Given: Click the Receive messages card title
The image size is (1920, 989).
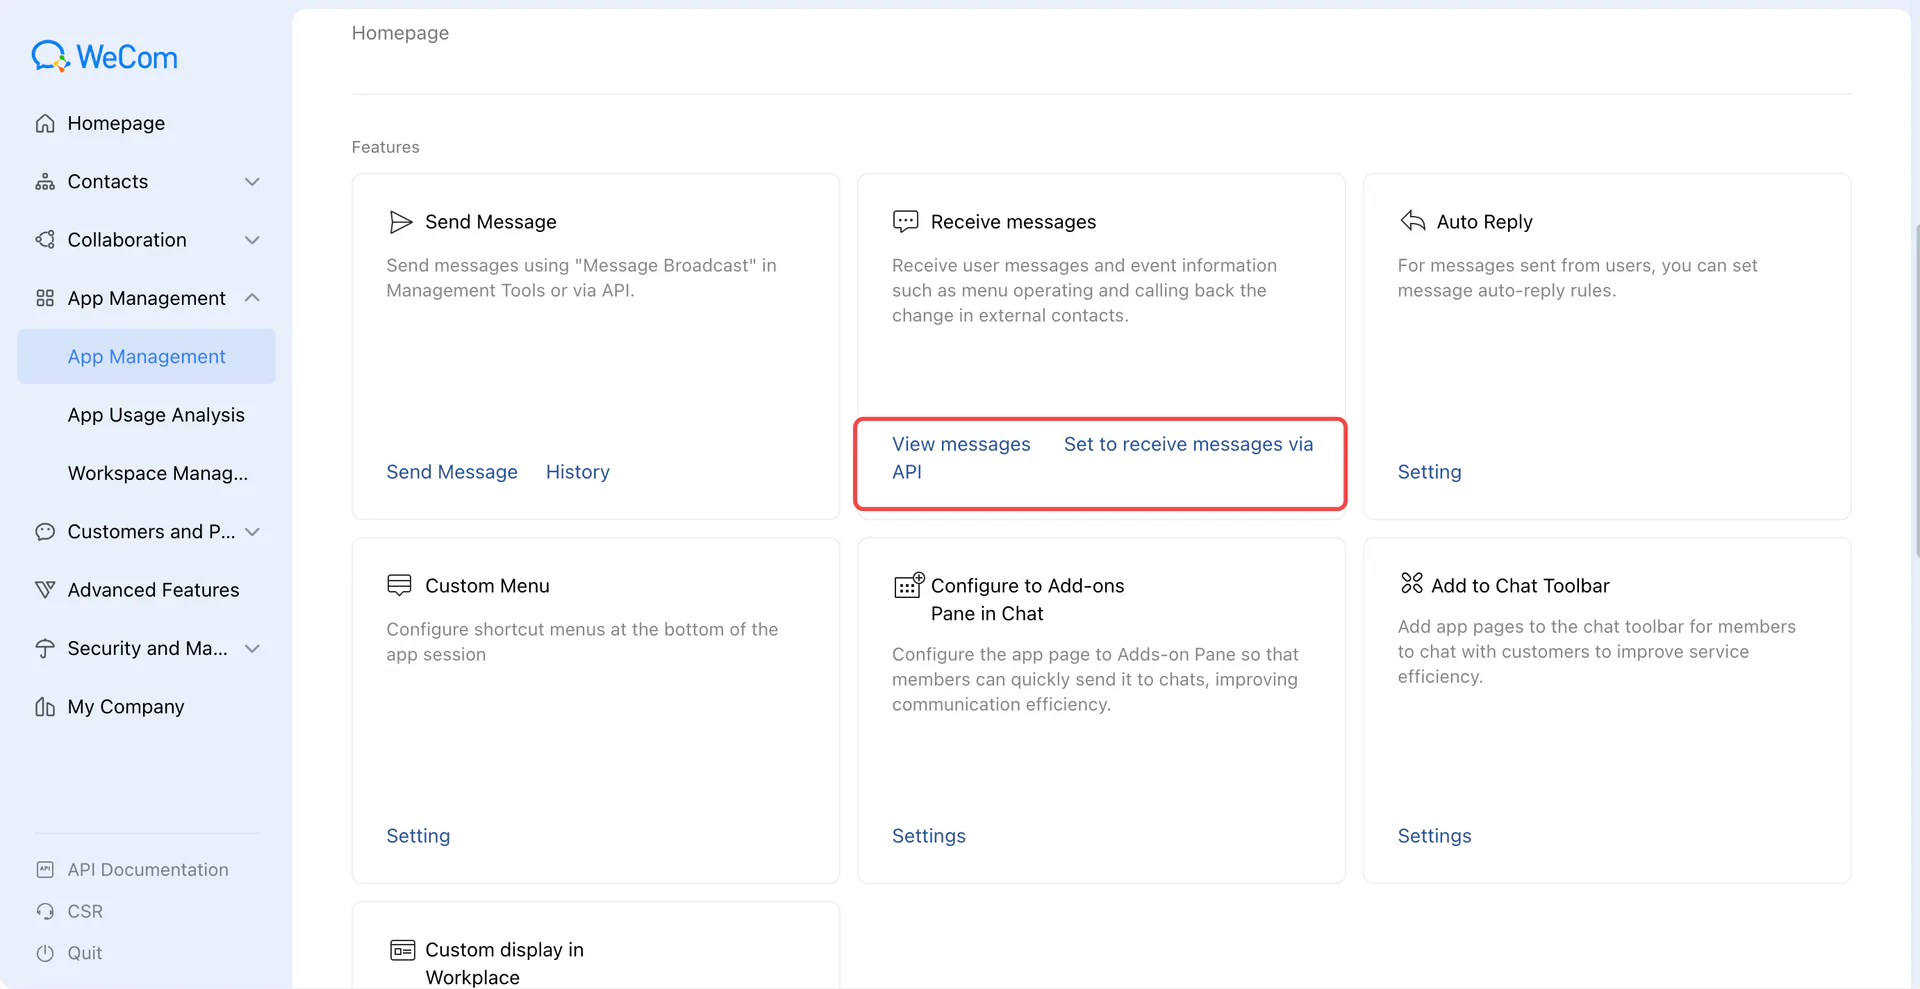Looking at the screenshot, I should point(1013,222).
